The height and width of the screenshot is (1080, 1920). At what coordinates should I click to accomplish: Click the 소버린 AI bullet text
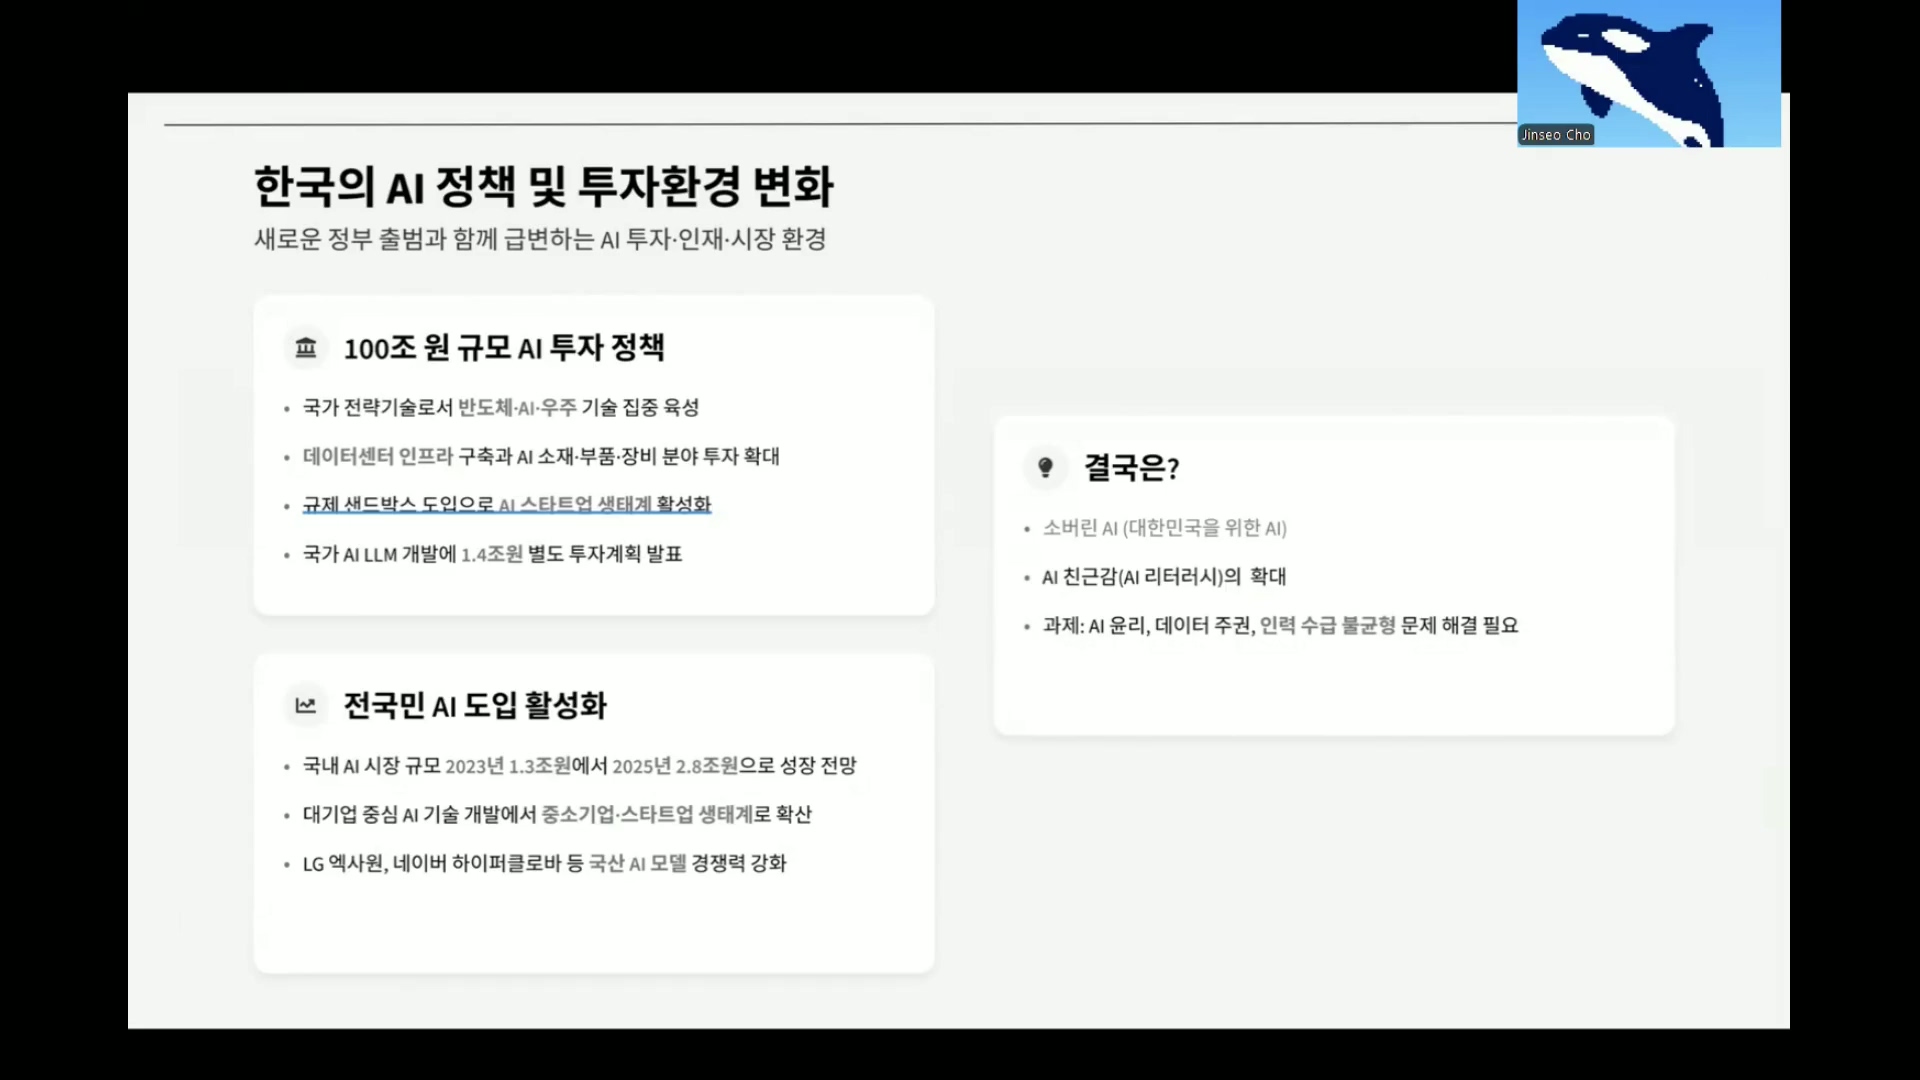[x=1164, y=528]
